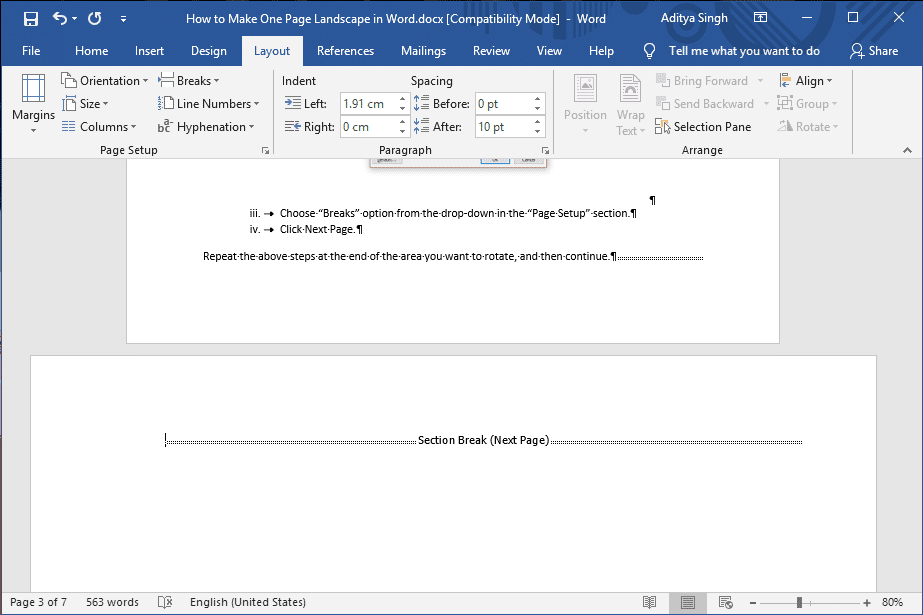
Task: Switch to Read Mode view in the status bar
Action: point(649,602)
